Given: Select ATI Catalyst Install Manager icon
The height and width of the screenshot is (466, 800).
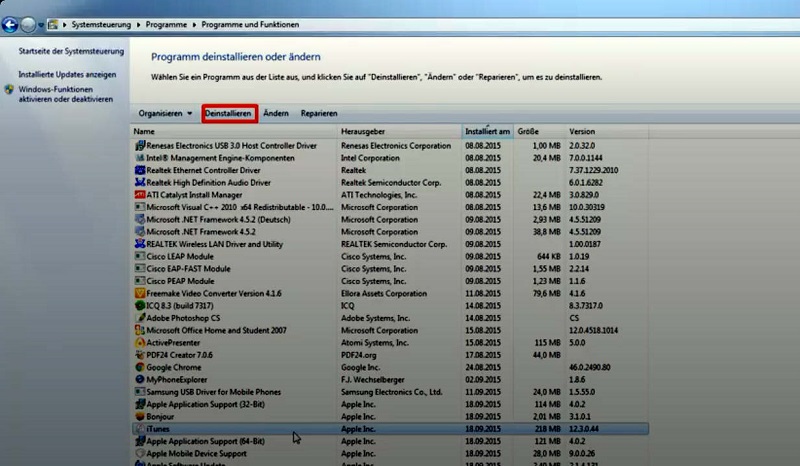Looking at the screenshot, I should click(x=140, y=194).
